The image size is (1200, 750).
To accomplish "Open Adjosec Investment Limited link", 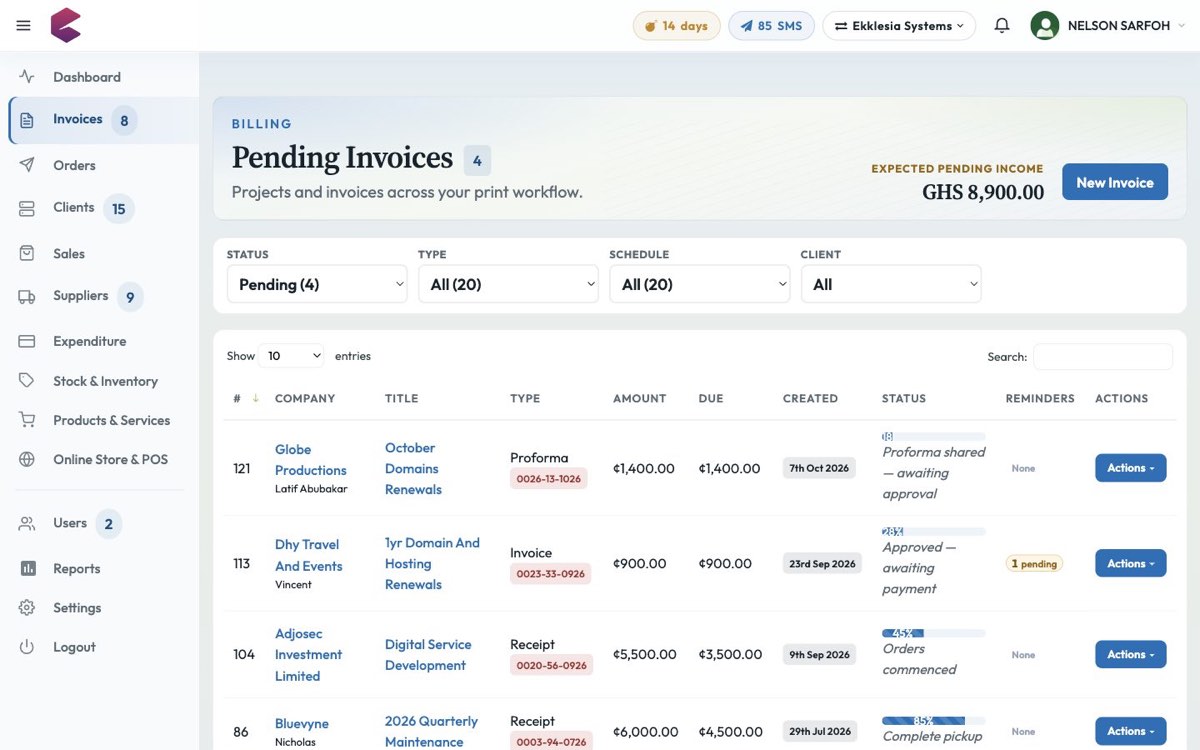I will [309, 655].
